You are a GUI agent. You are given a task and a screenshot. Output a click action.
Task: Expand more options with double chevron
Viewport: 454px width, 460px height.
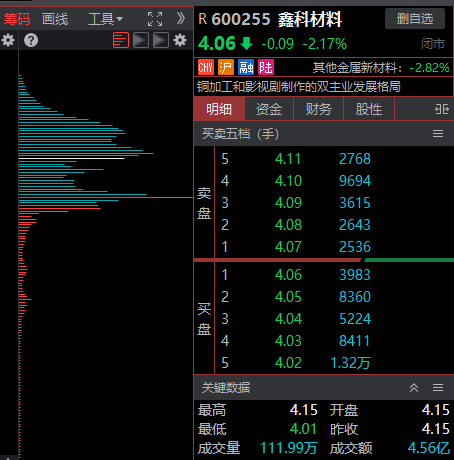point(181,19)
